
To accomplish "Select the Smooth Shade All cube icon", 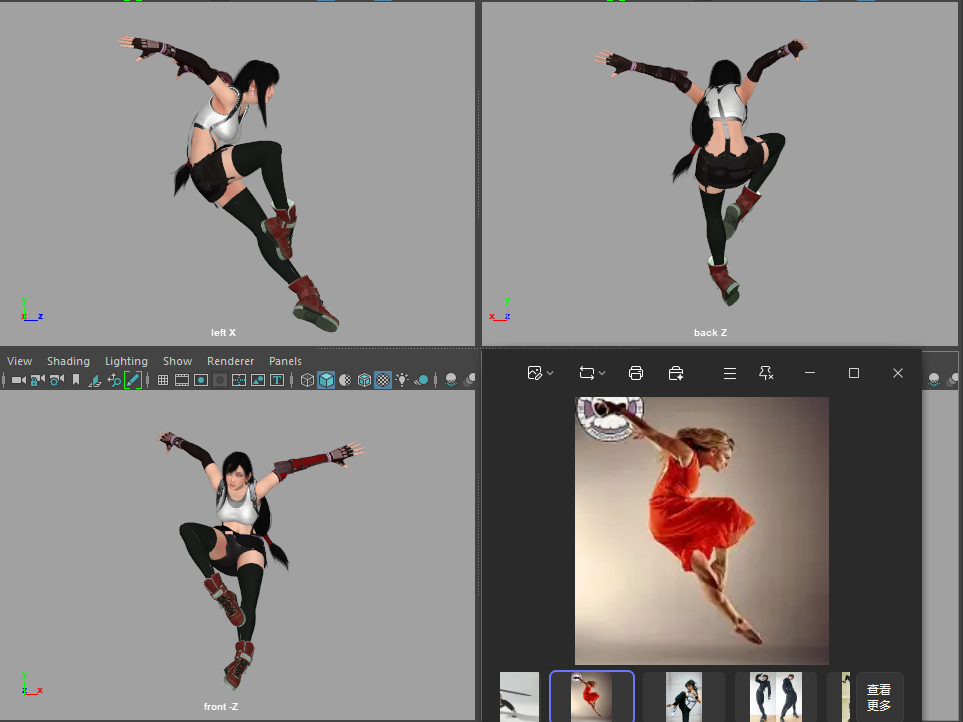I will point(326,380).
